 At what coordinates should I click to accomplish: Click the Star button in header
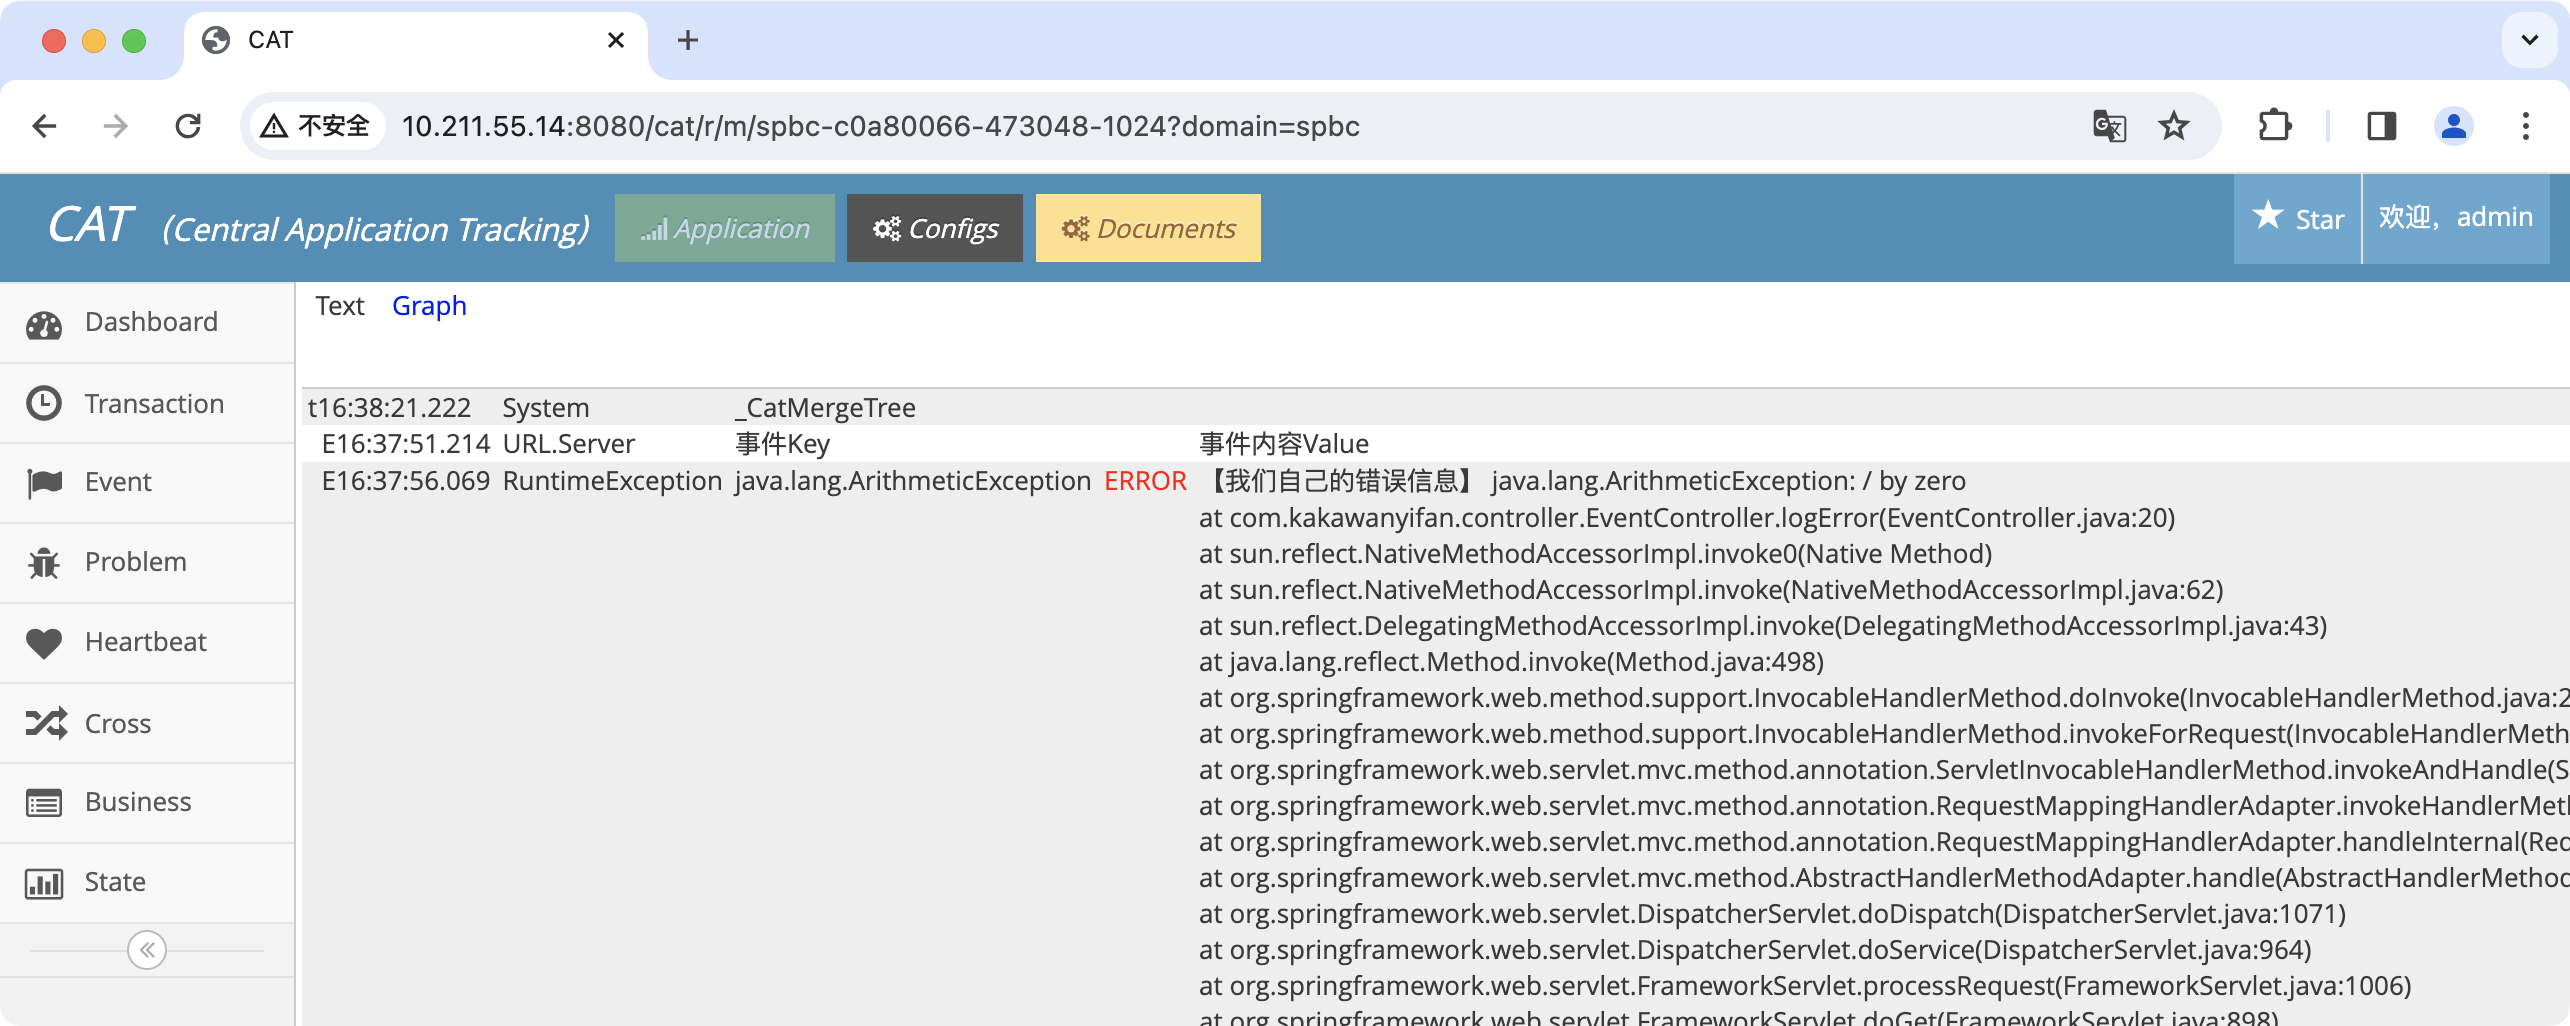click(2297, 219)
